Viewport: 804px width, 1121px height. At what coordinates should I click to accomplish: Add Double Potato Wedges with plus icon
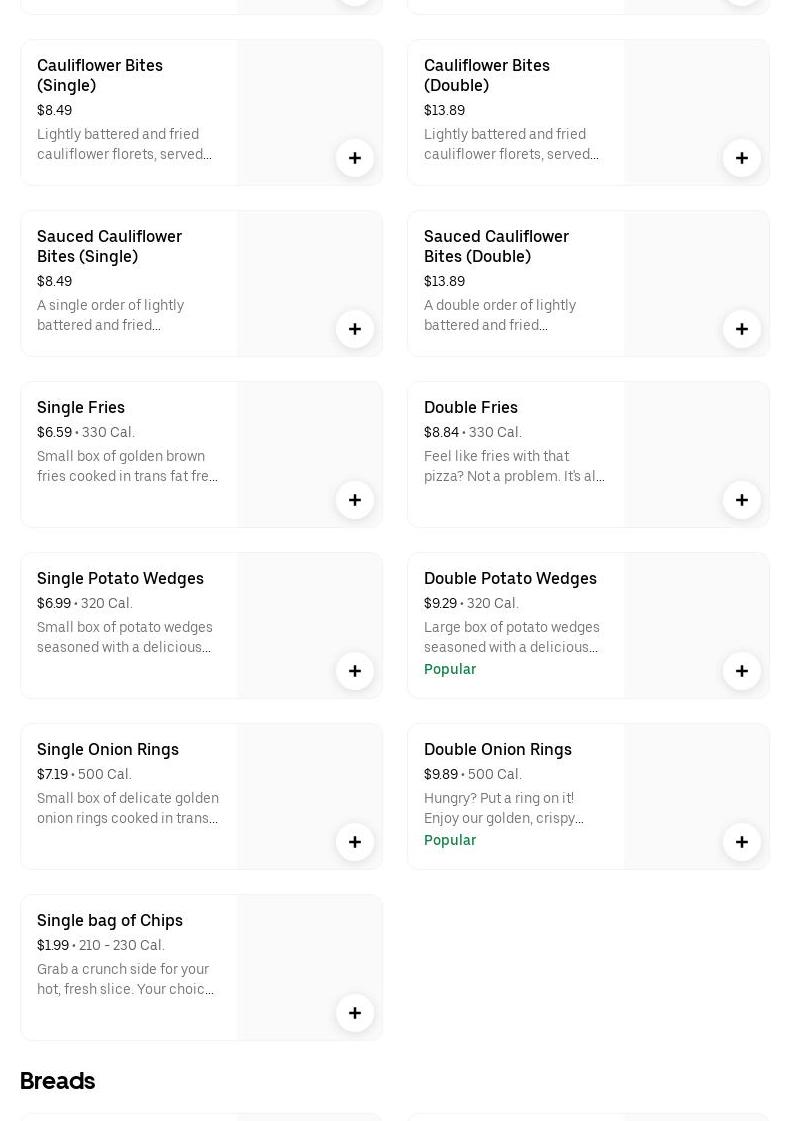point(742,671)
